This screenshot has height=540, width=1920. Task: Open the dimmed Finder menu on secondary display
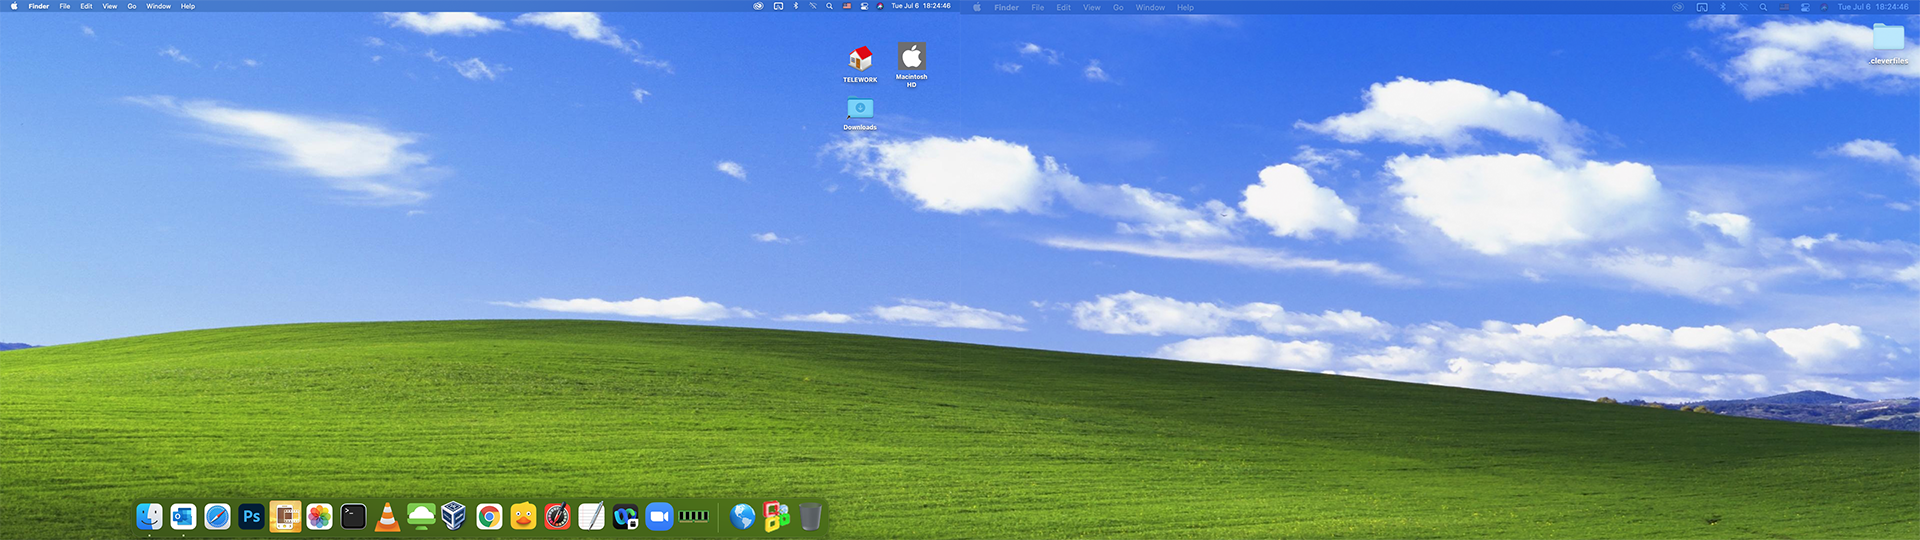[x=1006, y=7]
